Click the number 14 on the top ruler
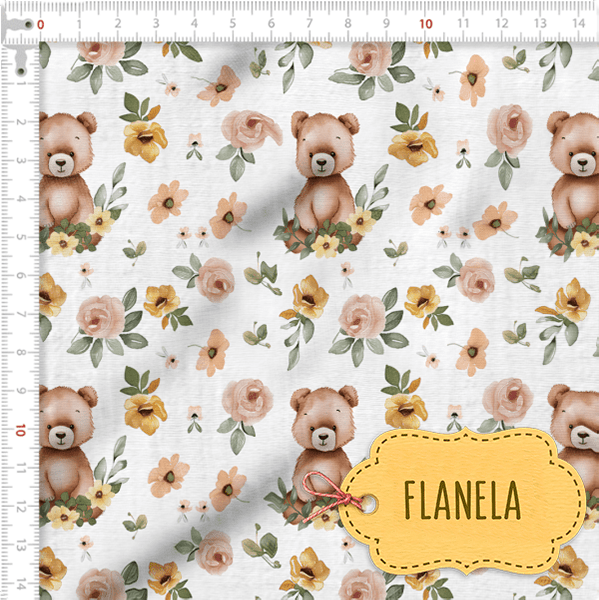 click(x=579, y=23)
